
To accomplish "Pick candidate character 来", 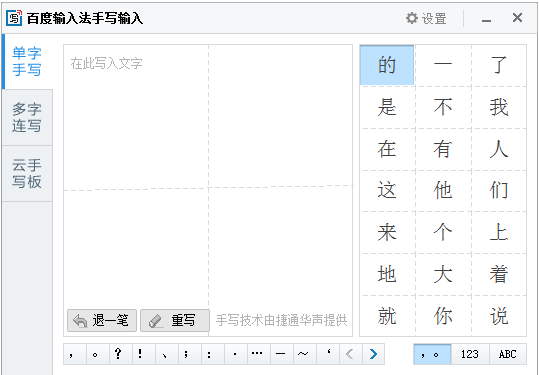I will [387, 233].
